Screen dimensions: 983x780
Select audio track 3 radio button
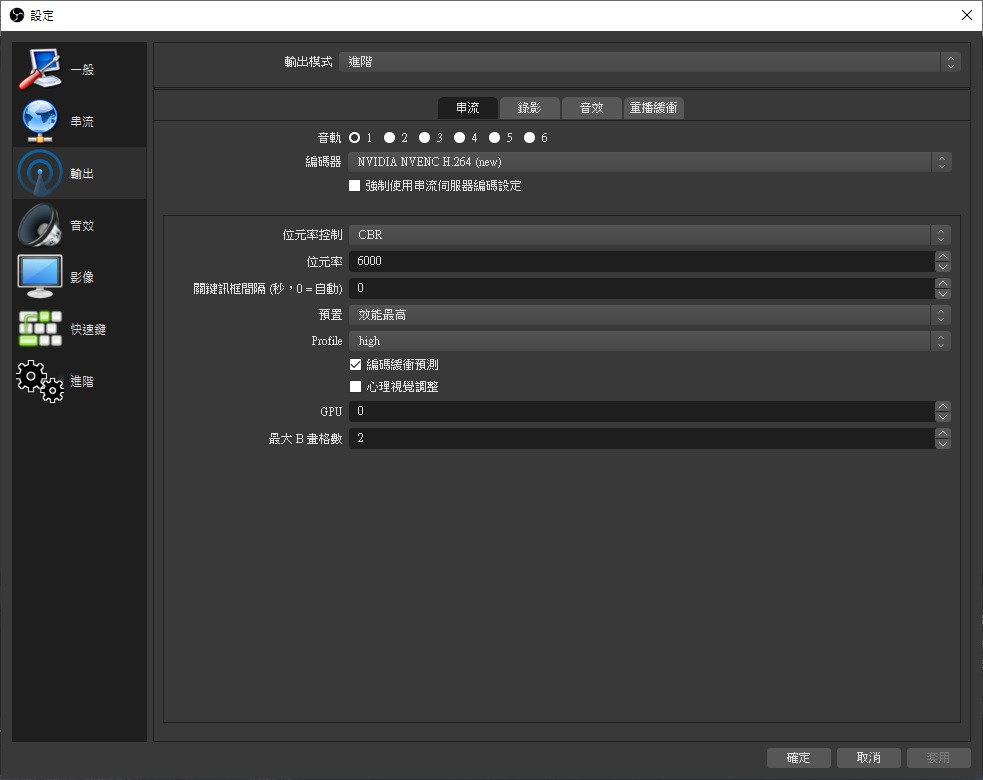coord(424,138)
